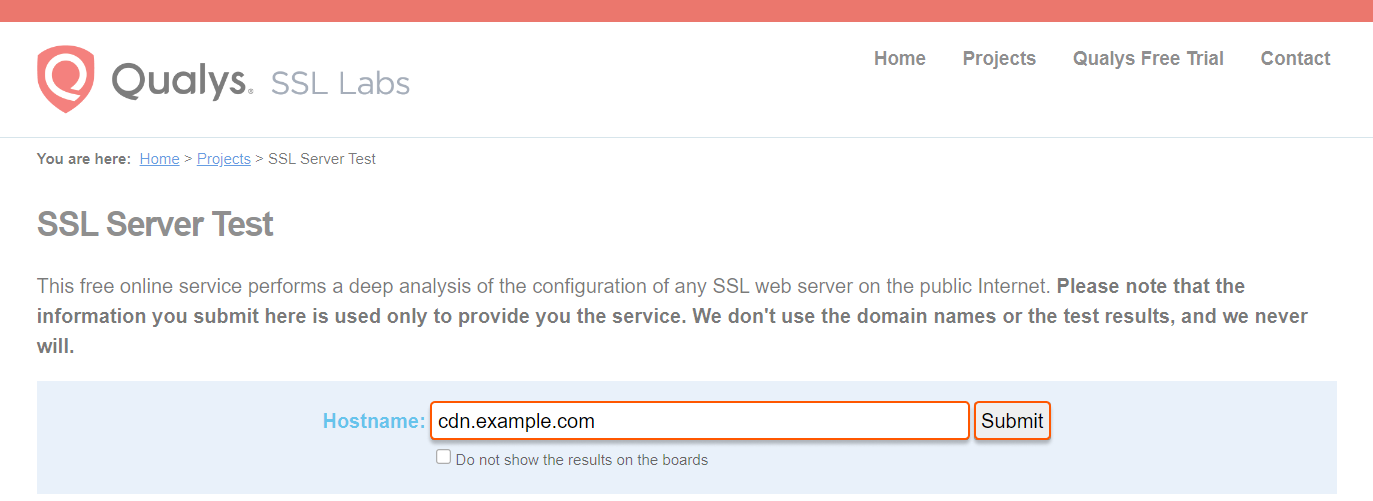The image size is (1373, 501).
Task: Click the Hostname field label
Action: tap(373, 421)
